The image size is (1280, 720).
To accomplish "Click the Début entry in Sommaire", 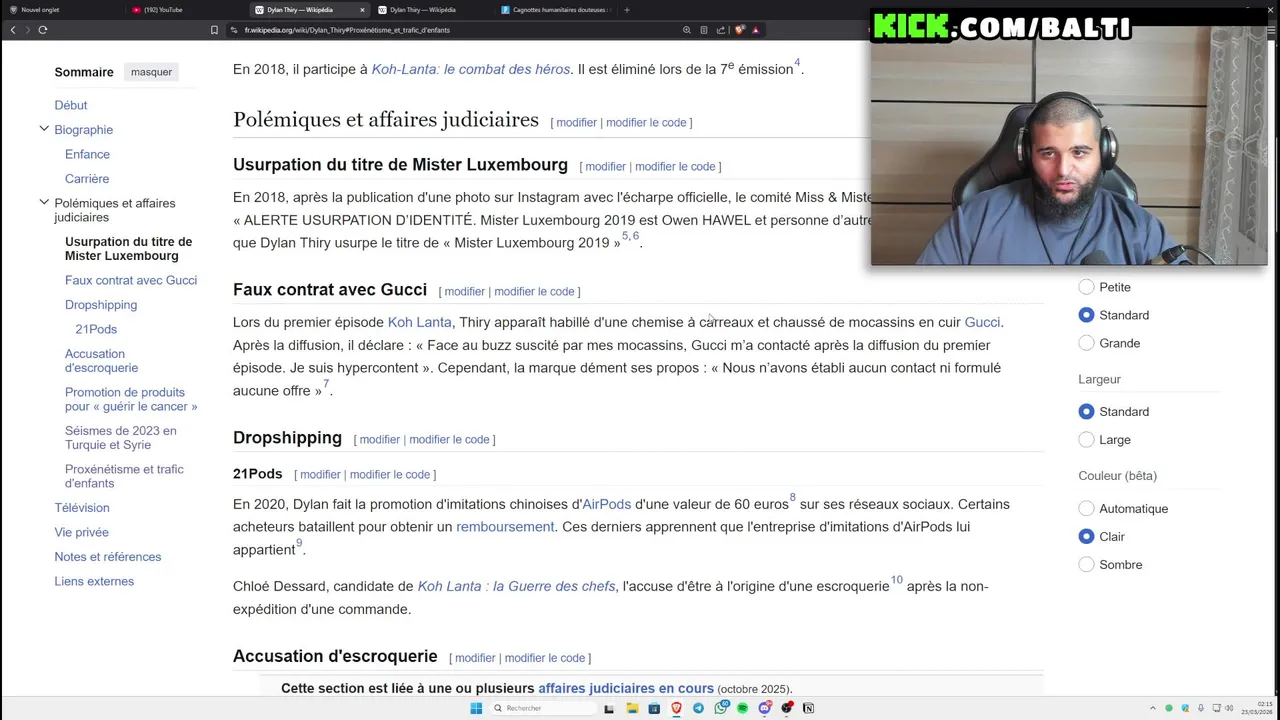I will [x=71, y=105].
